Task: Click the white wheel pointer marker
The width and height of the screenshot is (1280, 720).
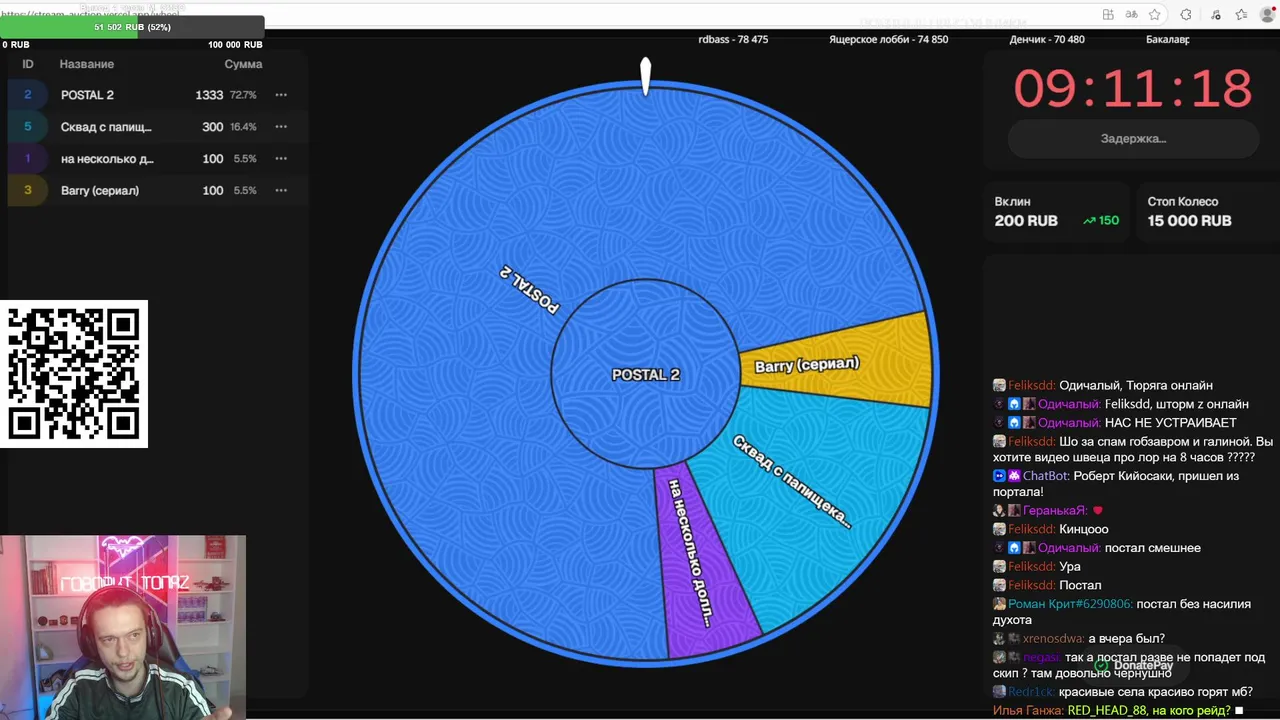Action: pos(645,76)
